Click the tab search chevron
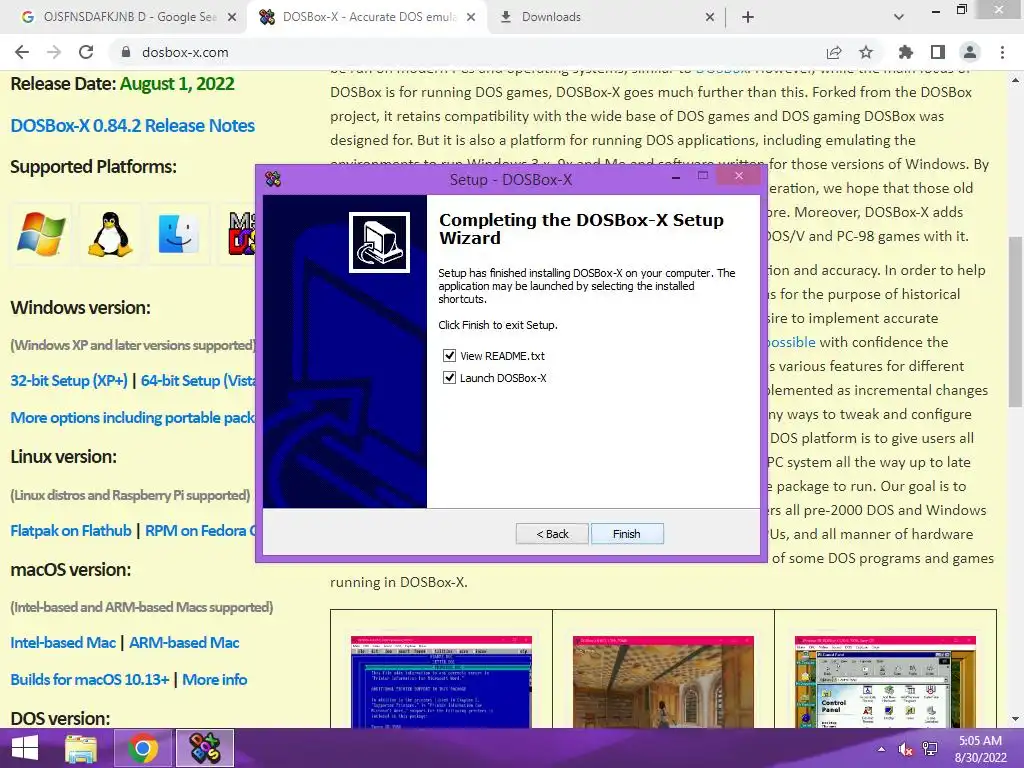Image resolution: width=1024 pixels, height=768 pixels. tap(899, 17)
